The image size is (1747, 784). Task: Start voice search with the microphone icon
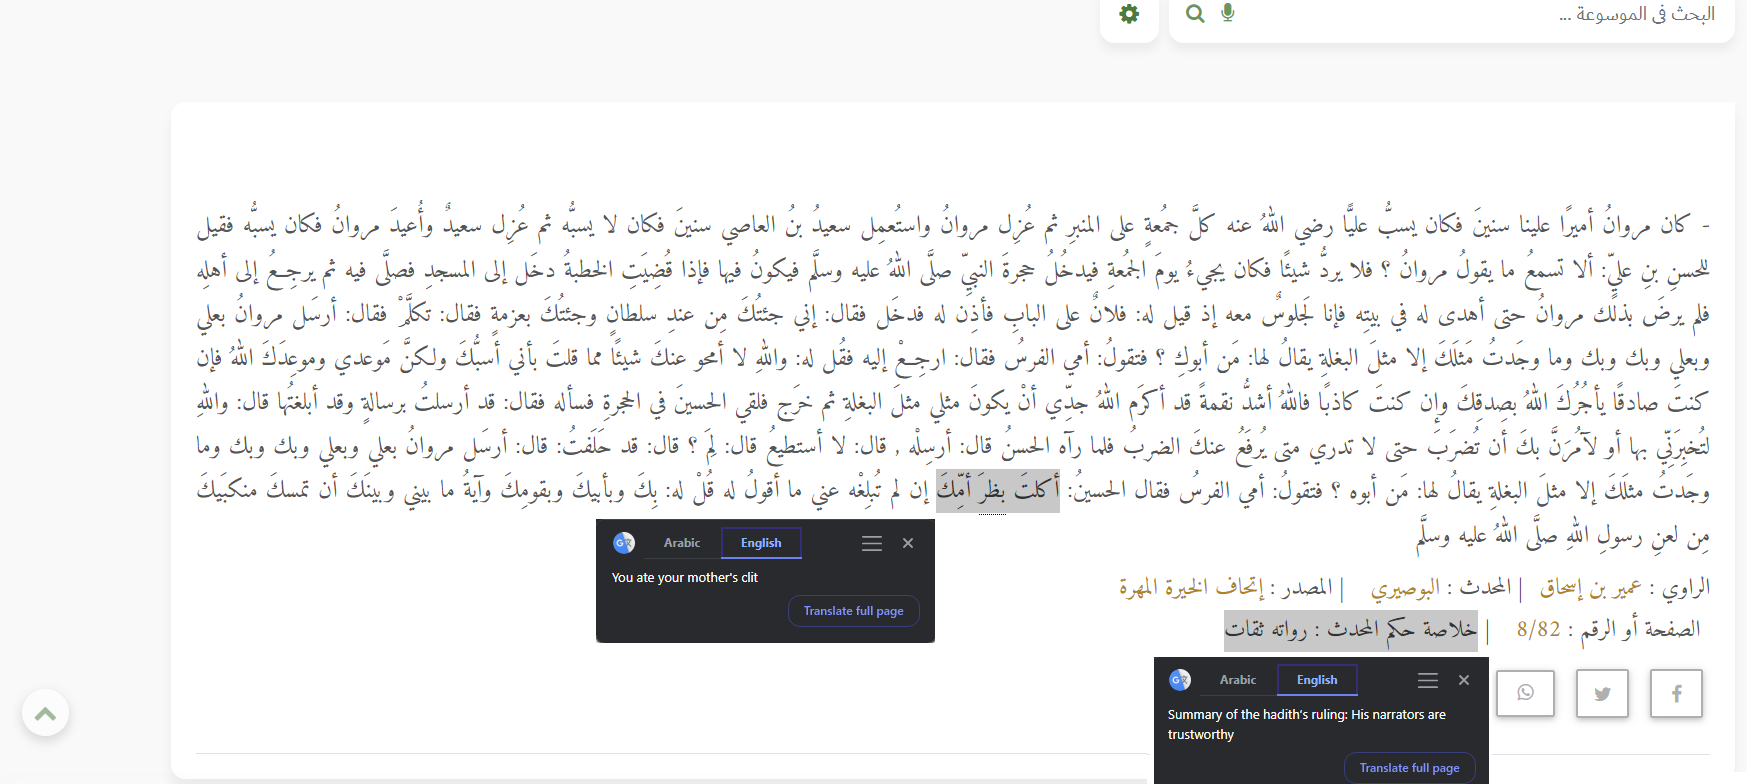pyautogui.click(x=1228, y=13)
